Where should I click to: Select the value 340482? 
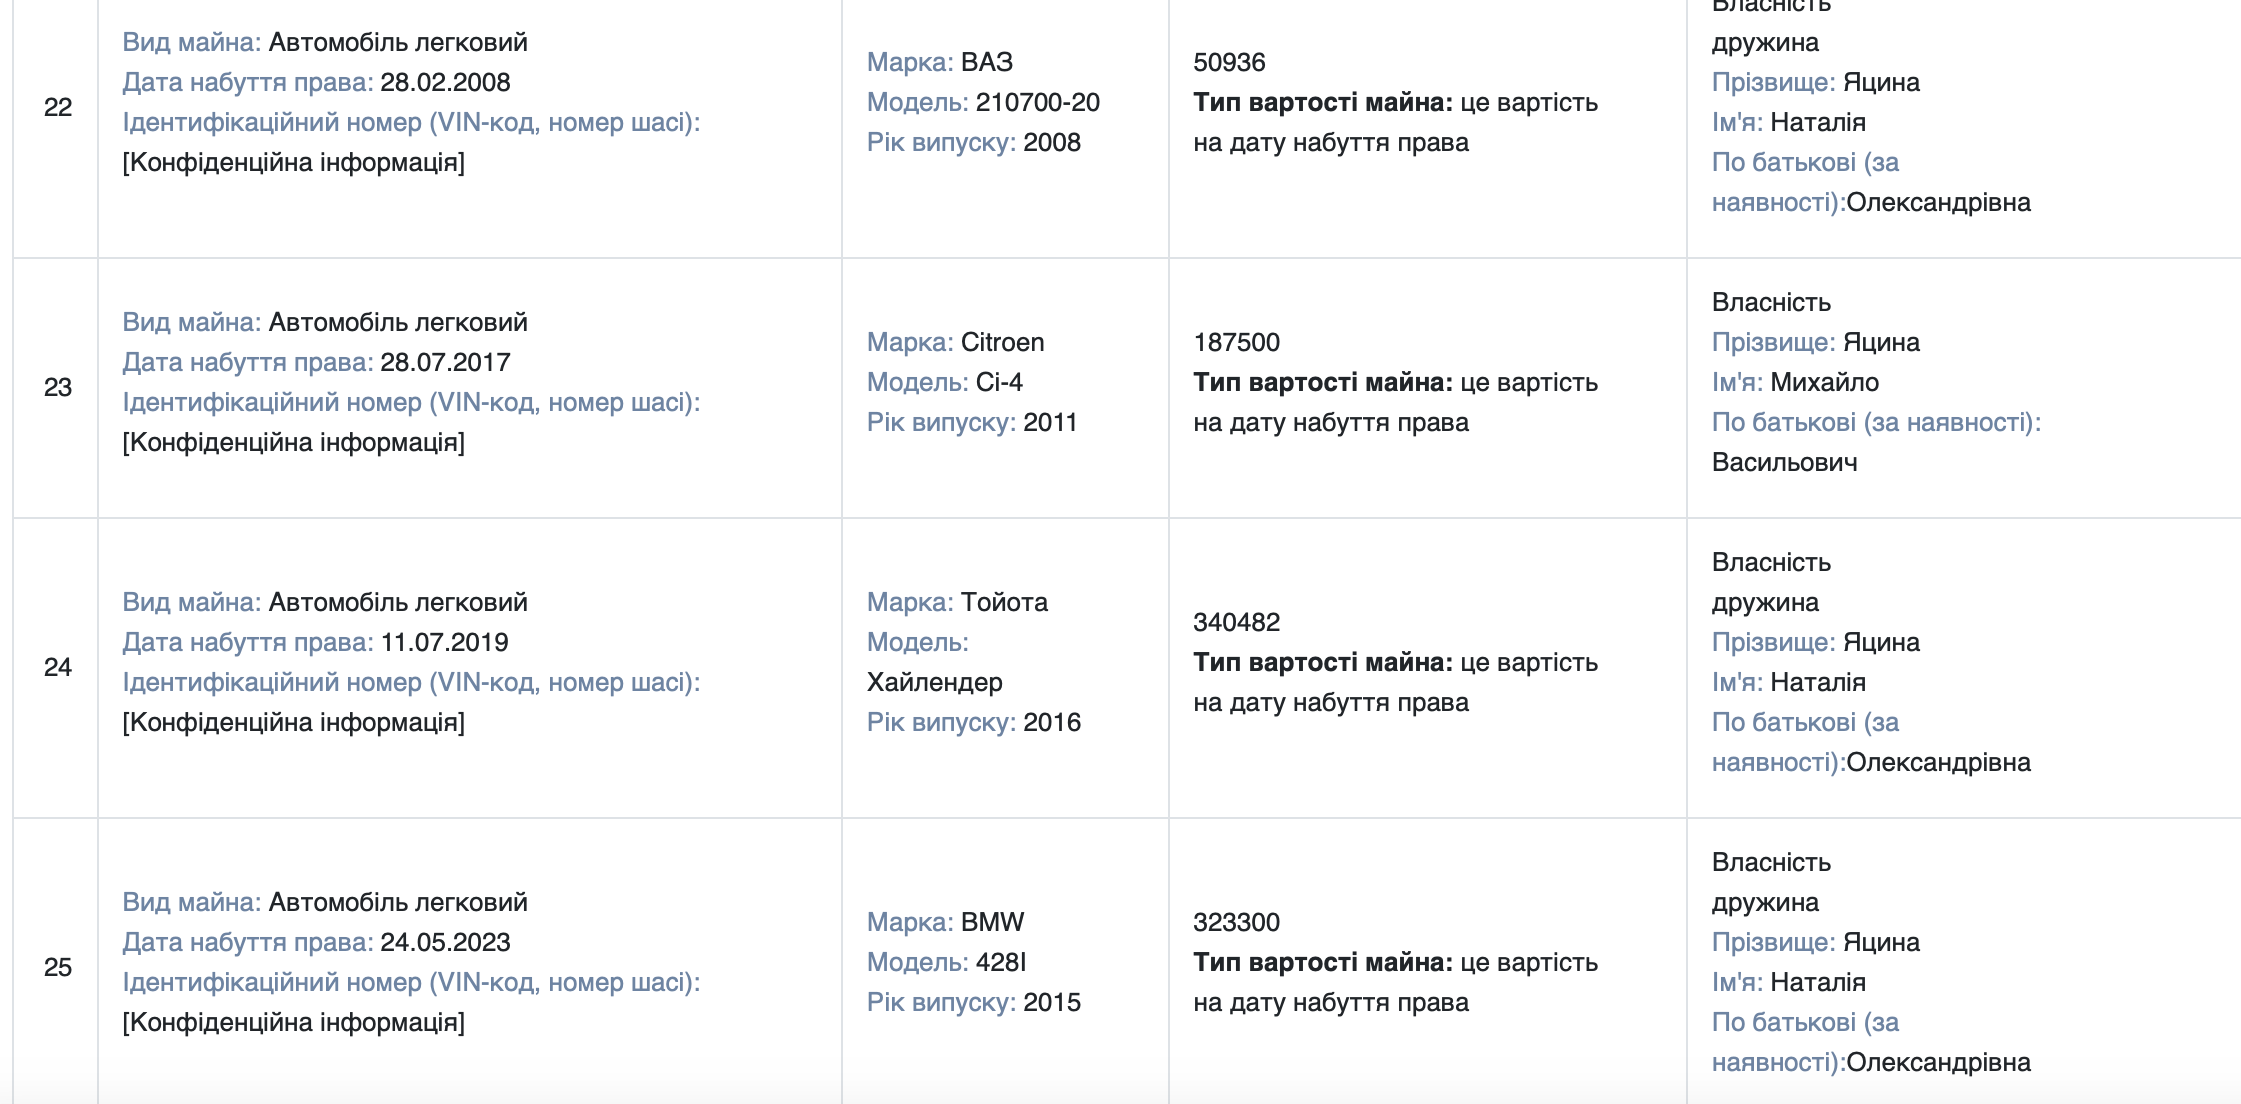1236,622
